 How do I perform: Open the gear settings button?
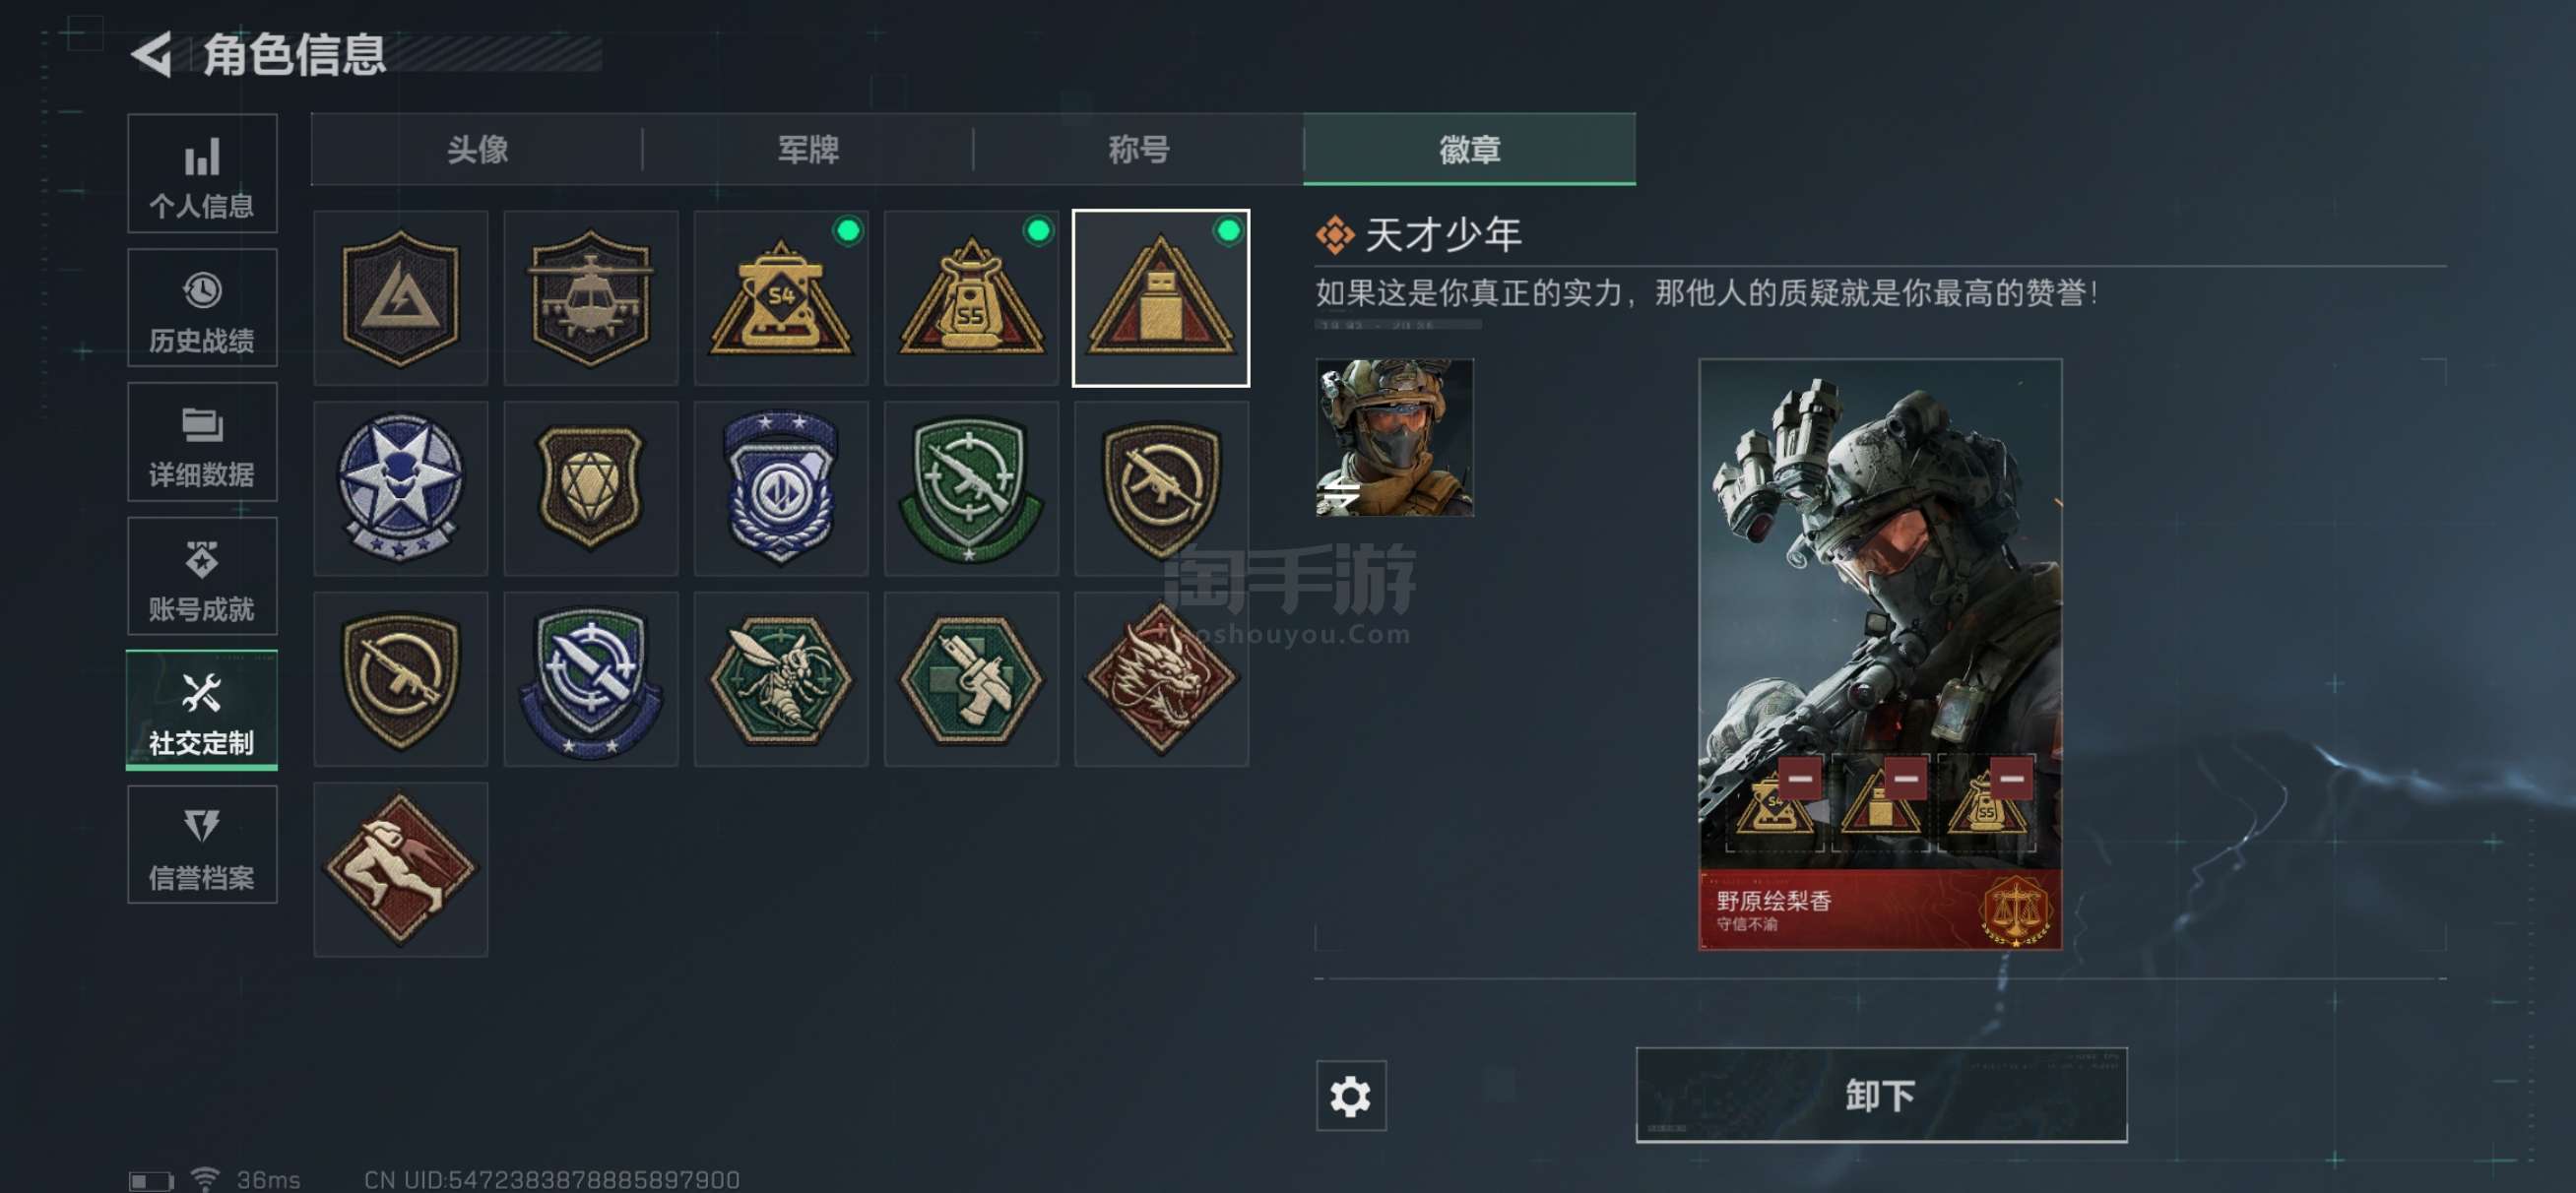1351,1096
